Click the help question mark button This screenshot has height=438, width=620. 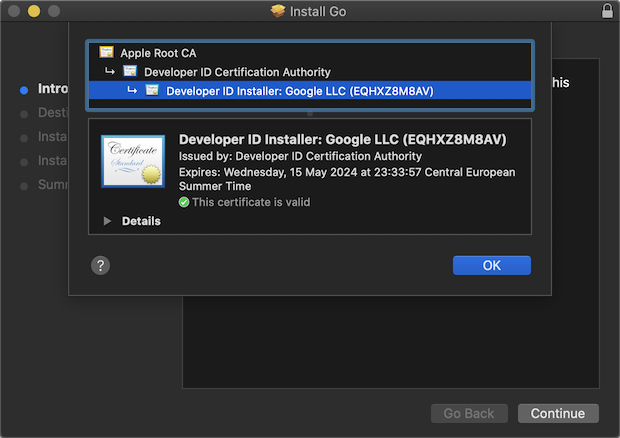pos(100,266)
